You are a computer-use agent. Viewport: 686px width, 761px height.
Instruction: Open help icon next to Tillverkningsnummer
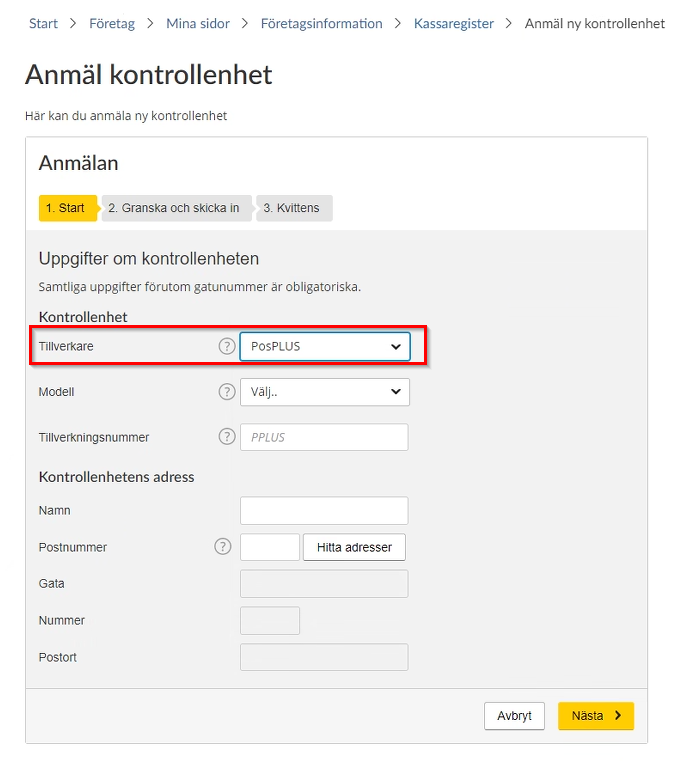coord(227,436)
